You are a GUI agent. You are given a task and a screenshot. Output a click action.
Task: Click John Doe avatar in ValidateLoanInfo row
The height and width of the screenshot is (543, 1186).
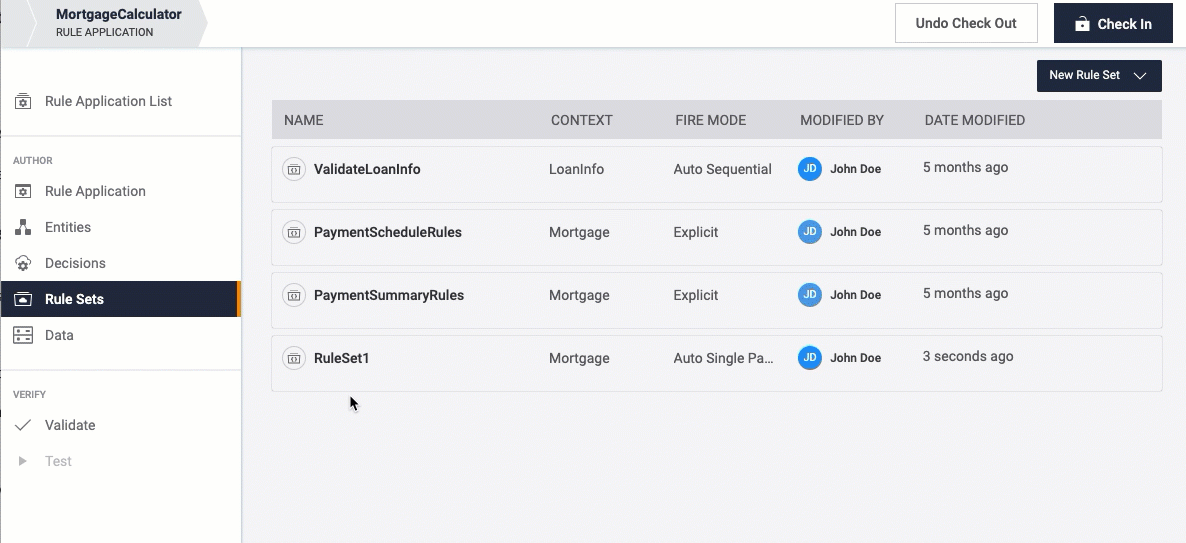809,169
